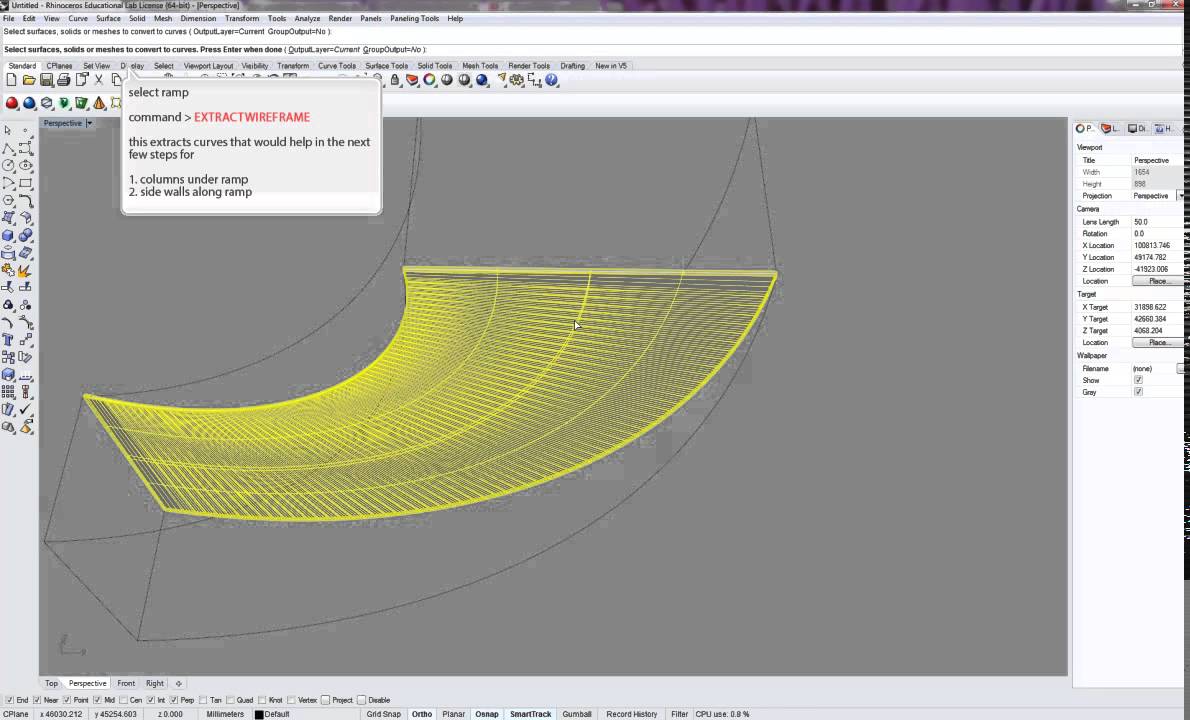Toggle Grid Snap in status bar
Image resolution: width=1190 pixels, height=720 pixels.
[383, 714]
